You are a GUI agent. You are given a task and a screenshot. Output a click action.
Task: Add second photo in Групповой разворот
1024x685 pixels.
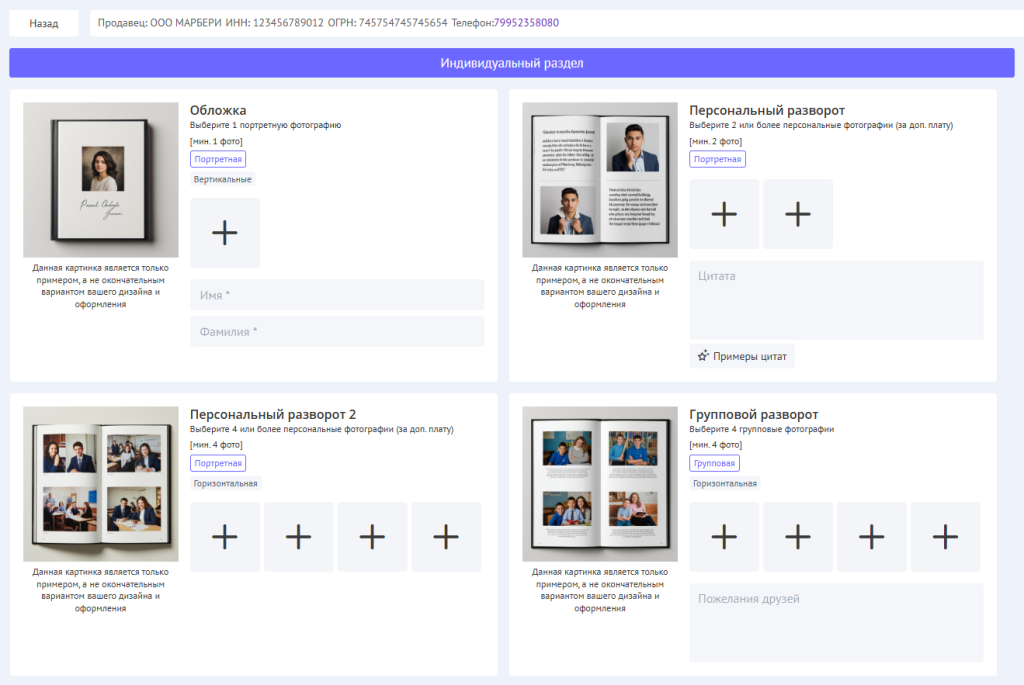pyautogui.click(x=797, y=537)
